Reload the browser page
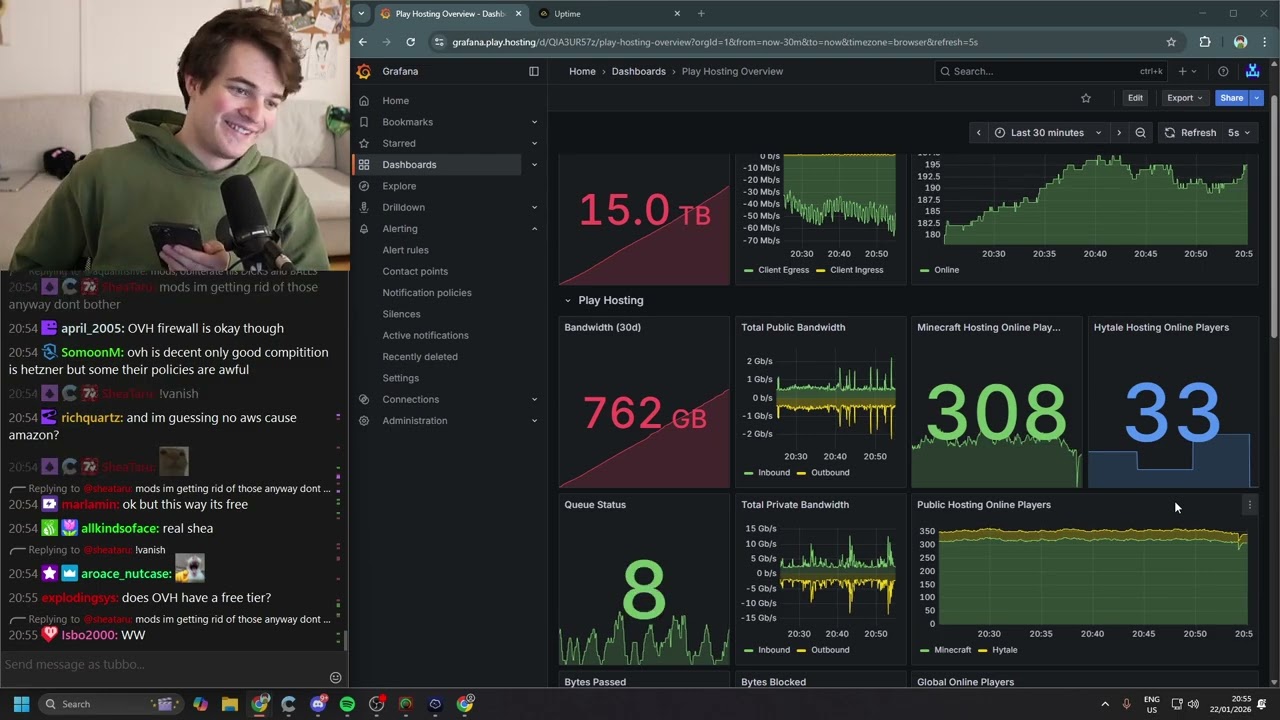 pyautogui.click(x=410, y=42)
